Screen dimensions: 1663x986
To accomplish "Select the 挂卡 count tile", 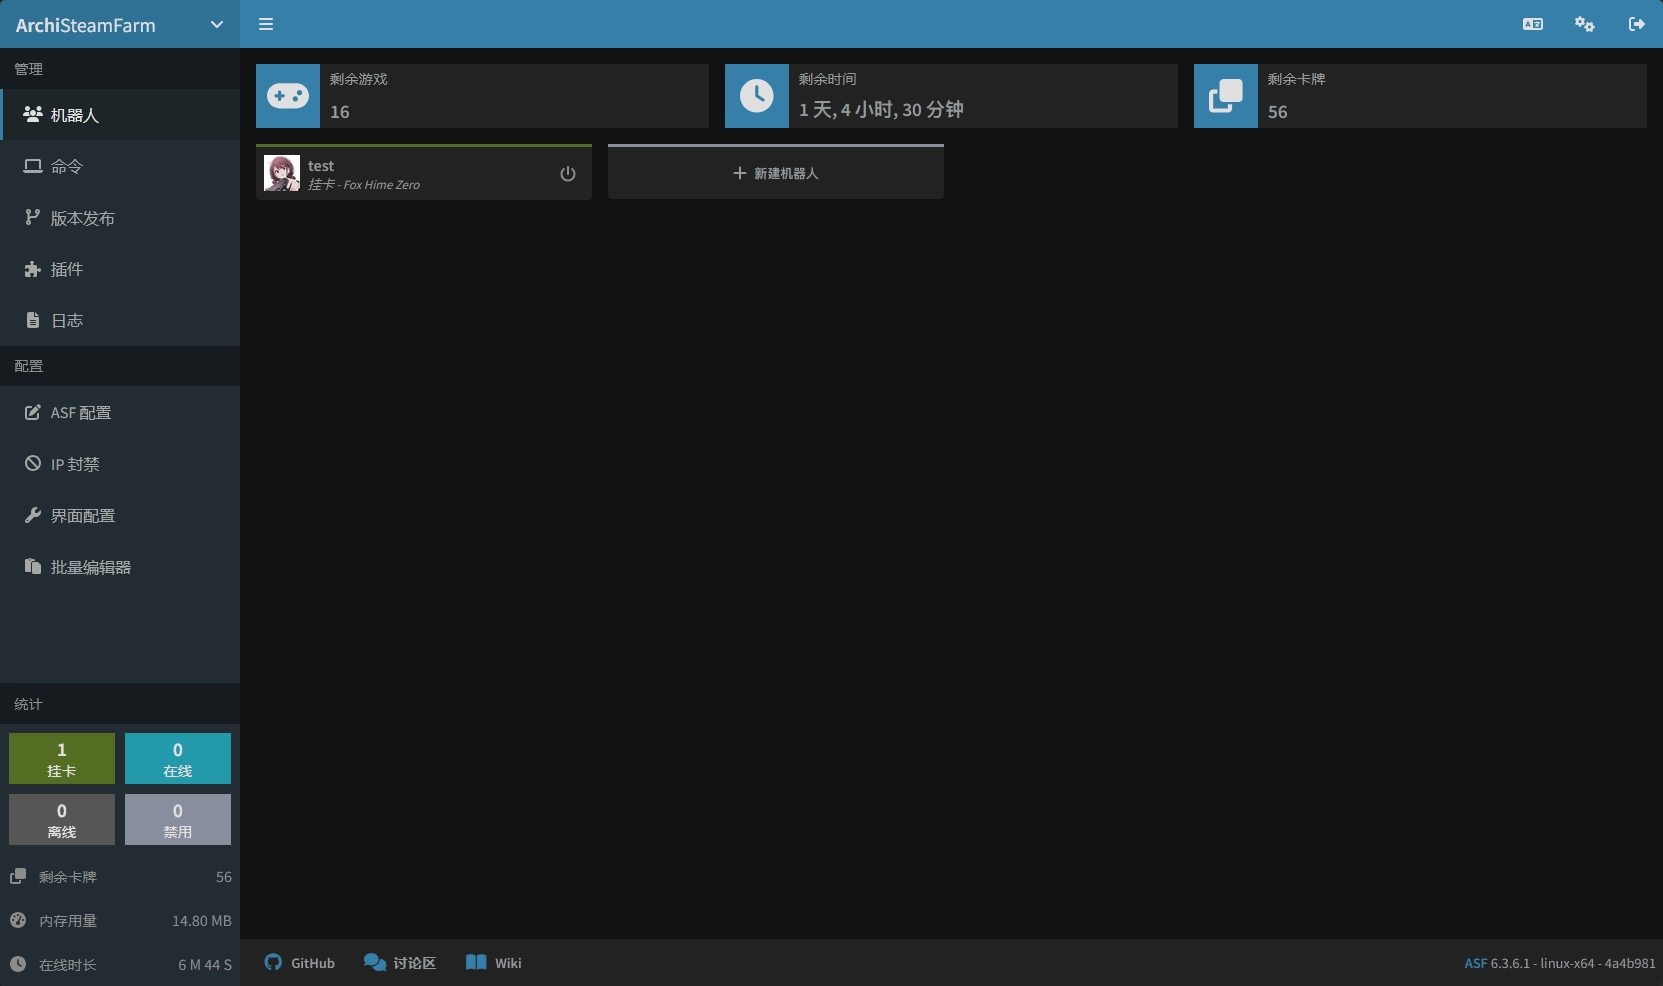I will click(62, 759).
